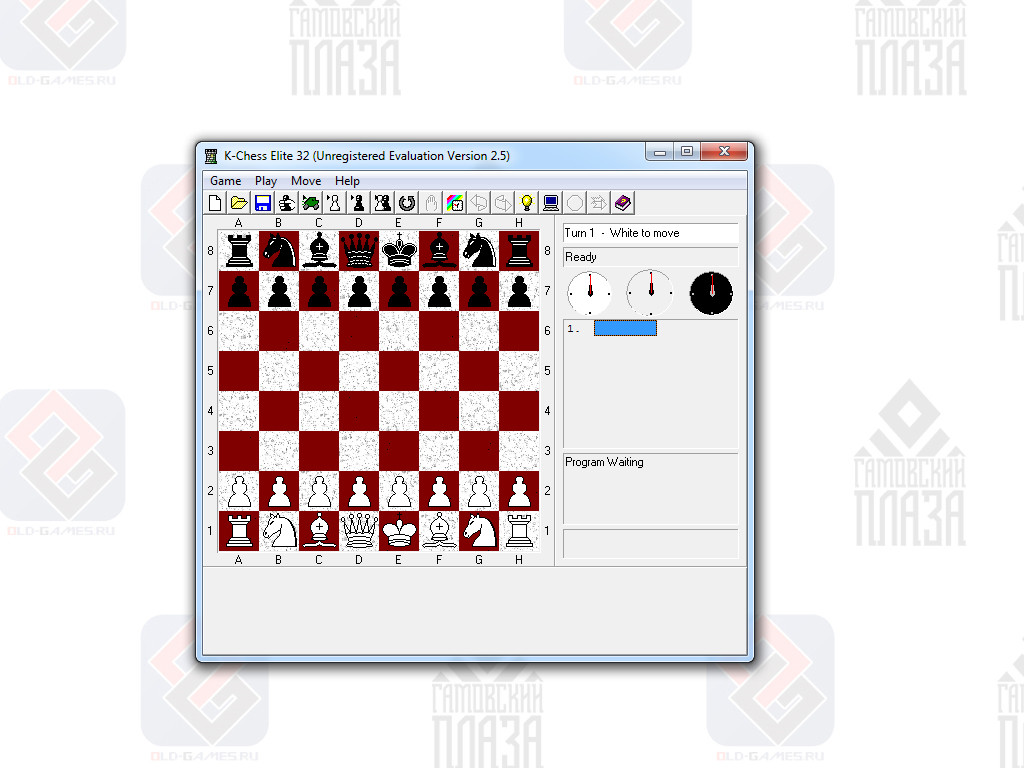Click the greyed take back move arrow
This screenshot has width=1024, height=768.
(x=479, y=203)
